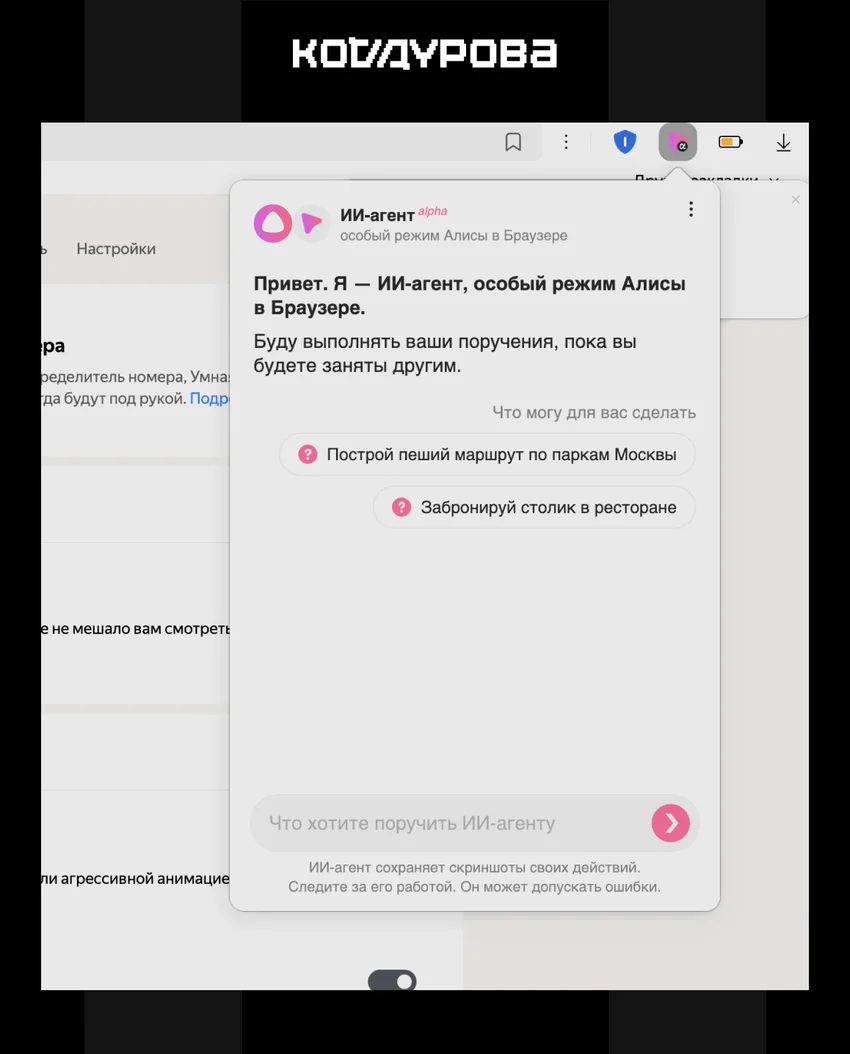
Task: Flip the dark toggle switch at the bottom
Action: click(392, 980)
